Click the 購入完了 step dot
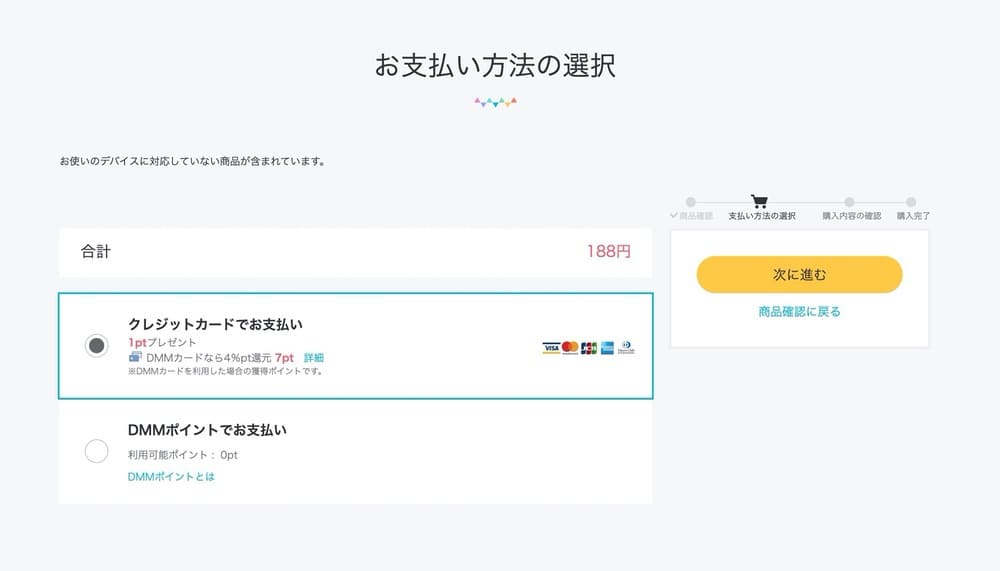The image size is (1000, 571). (911, 202)
